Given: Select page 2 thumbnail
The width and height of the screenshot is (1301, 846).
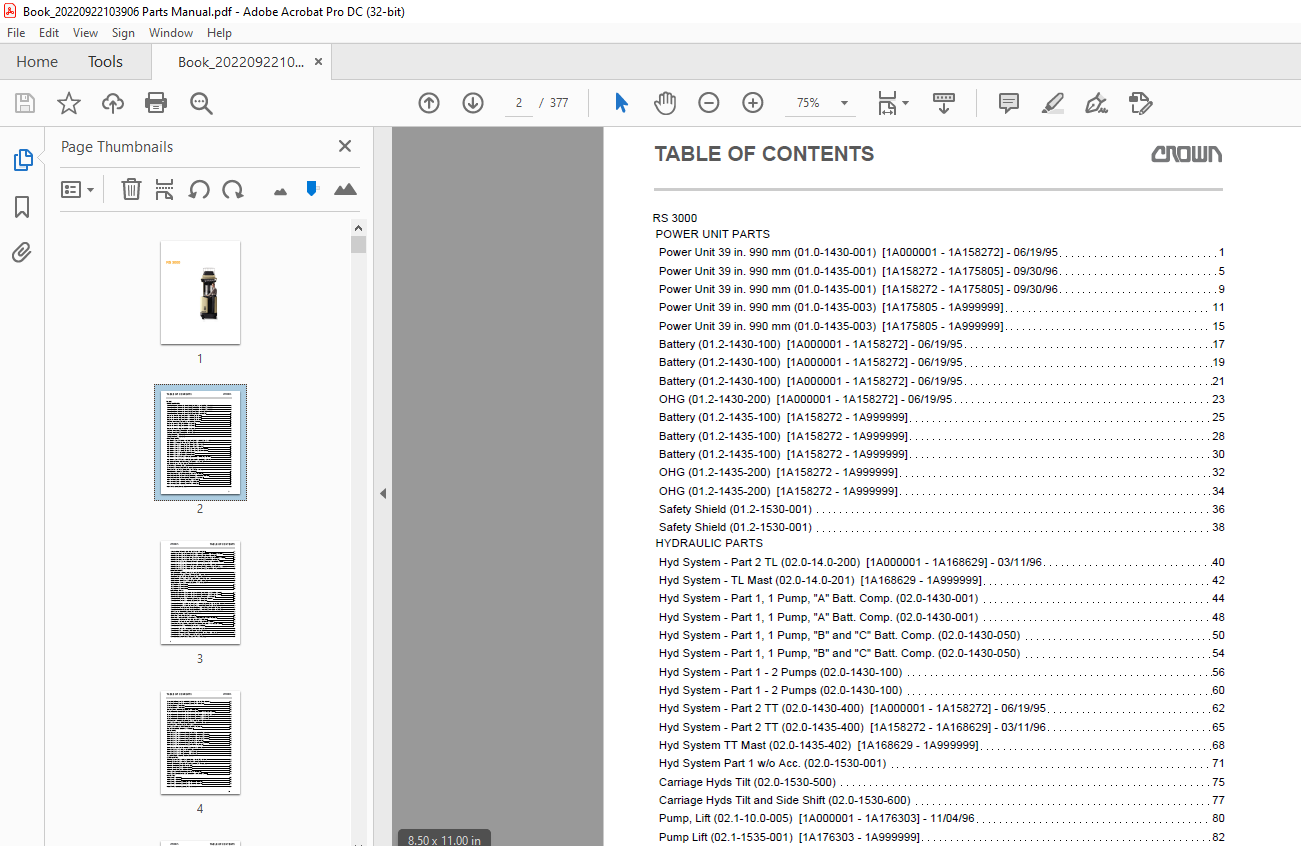Looking at the screenshot, I should (x=200, y=442).
